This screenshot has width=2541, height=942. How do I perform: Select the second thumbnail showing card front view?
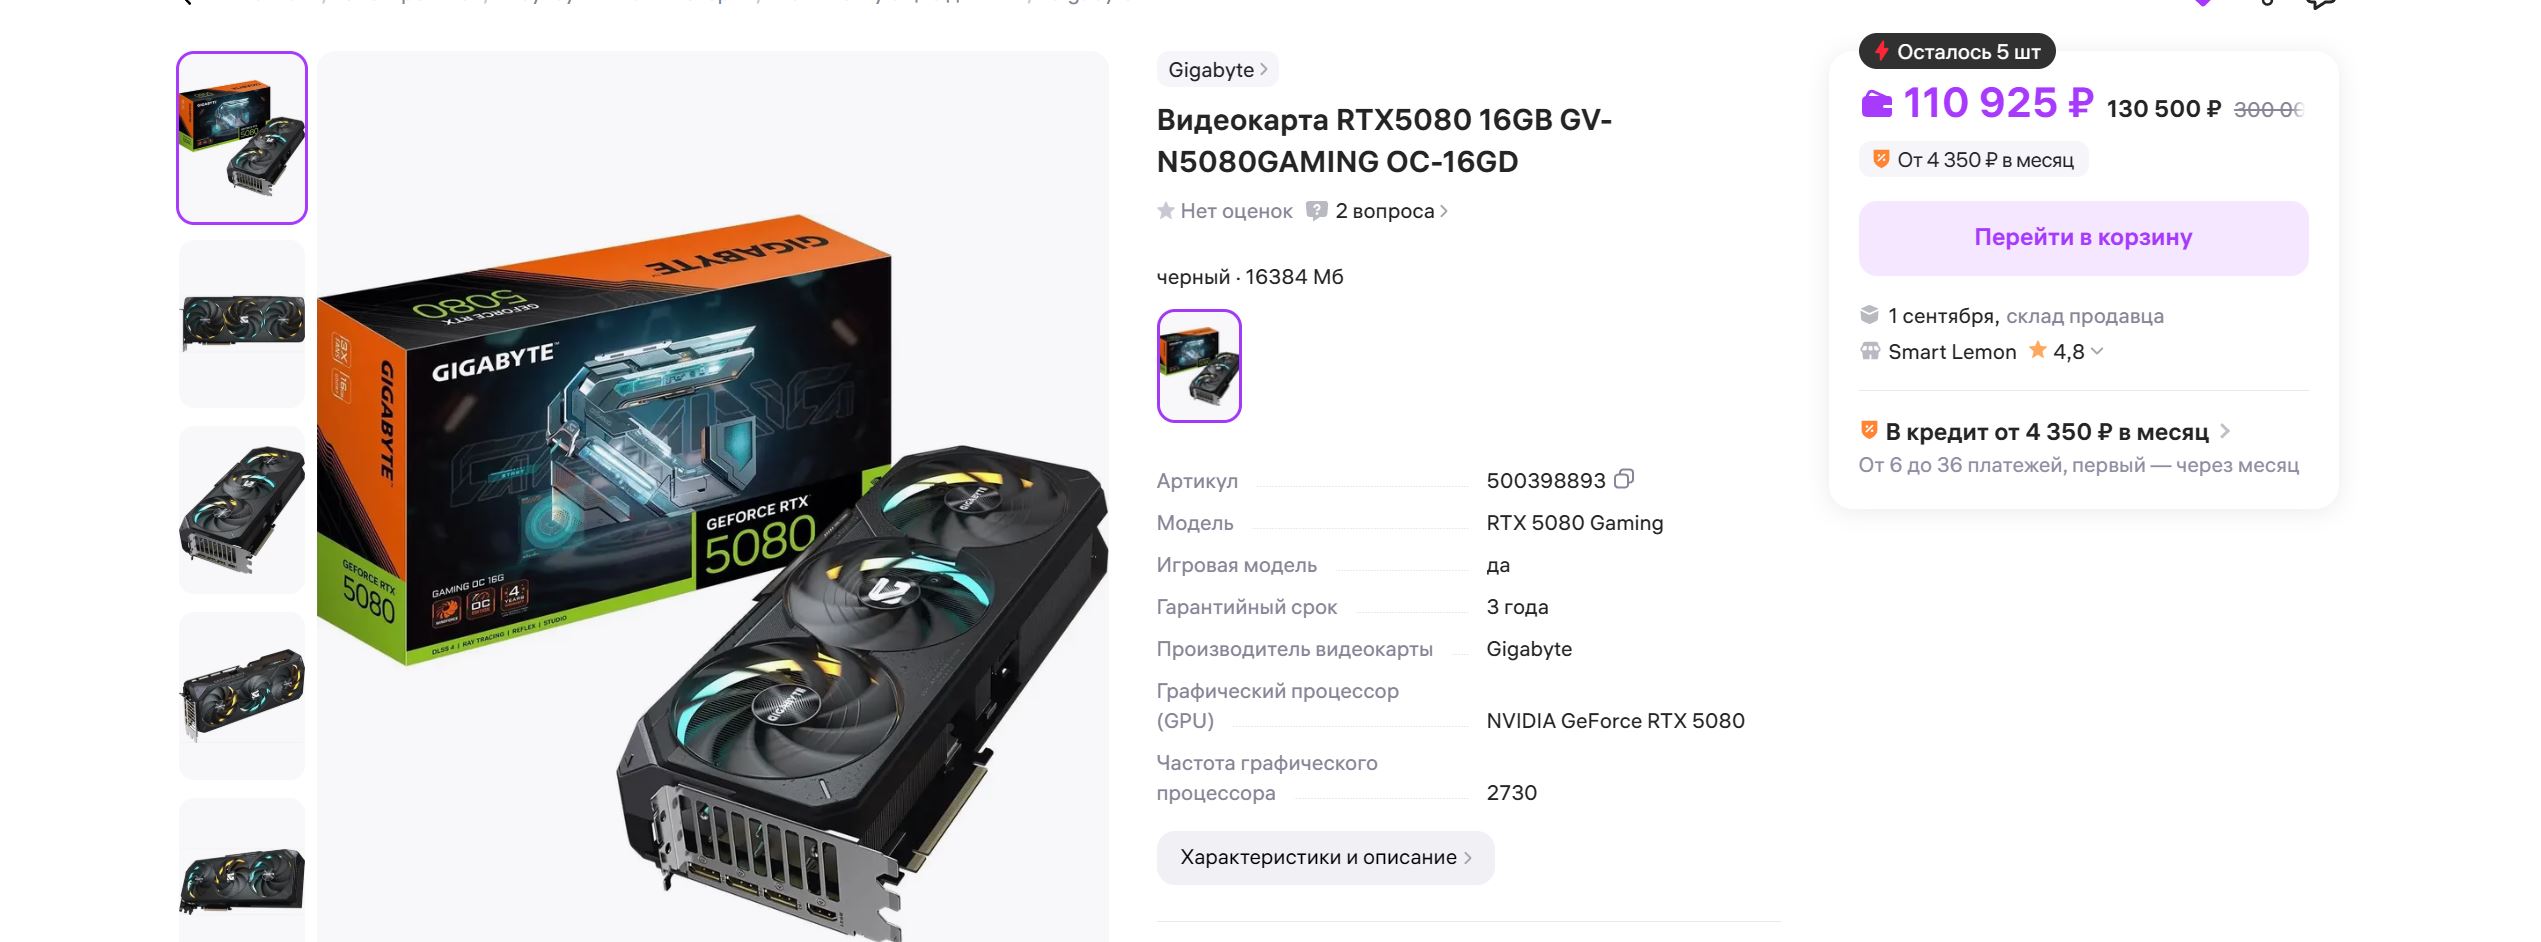click(242, 323)
